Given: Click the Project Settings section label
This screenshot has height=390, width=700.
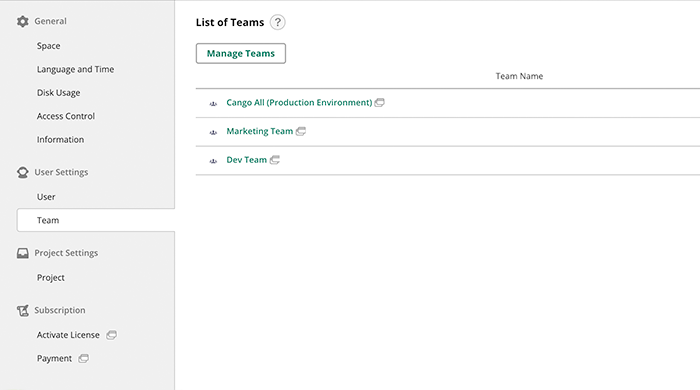Looking at the screenshot, I should 66,253.
